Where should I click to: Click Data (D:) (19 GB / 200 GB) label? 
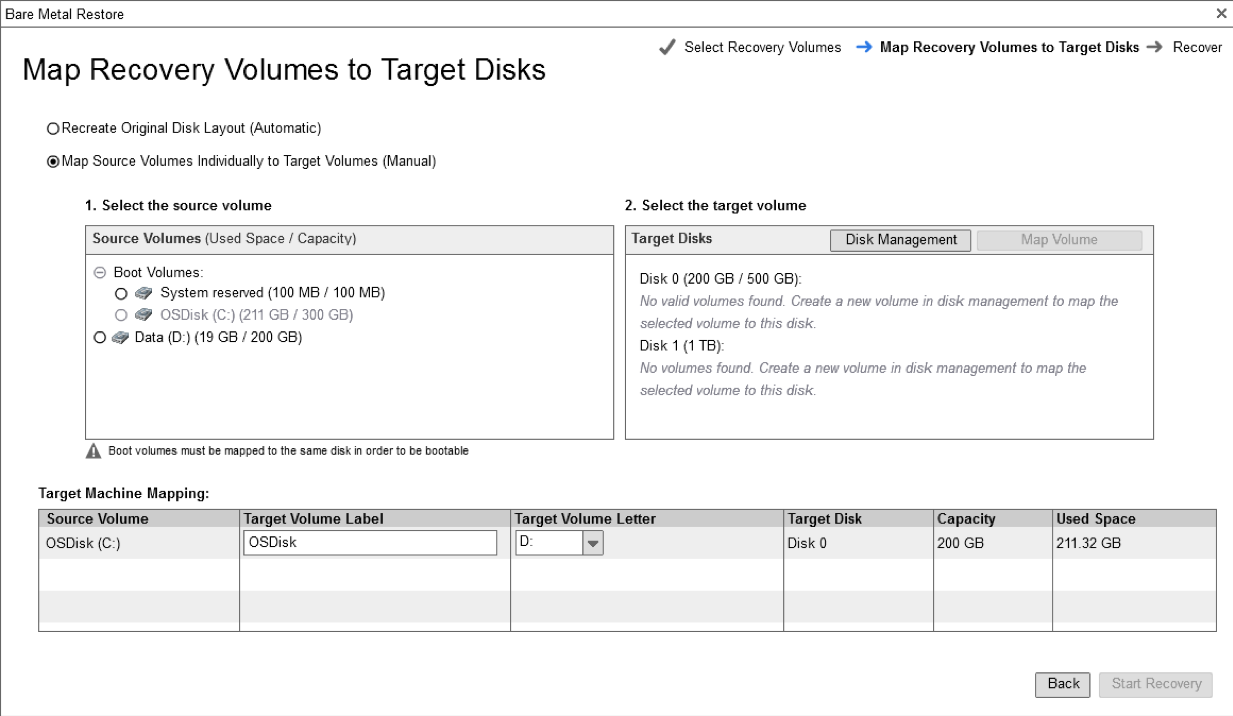click(x=218, y=338)
